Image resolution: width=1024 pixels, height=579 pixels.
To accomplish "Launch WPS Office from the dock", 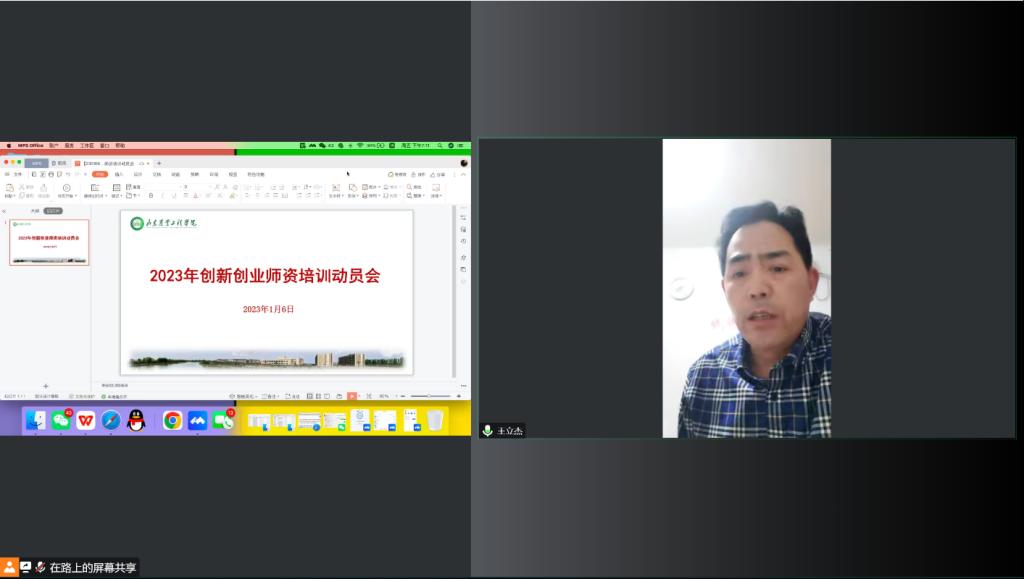I will [86, 421].
